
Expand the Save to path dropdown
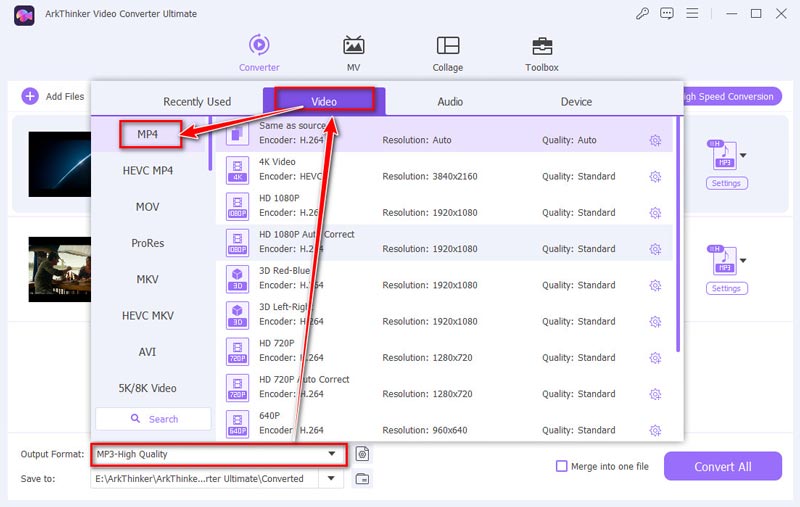[x=332, y=479]
